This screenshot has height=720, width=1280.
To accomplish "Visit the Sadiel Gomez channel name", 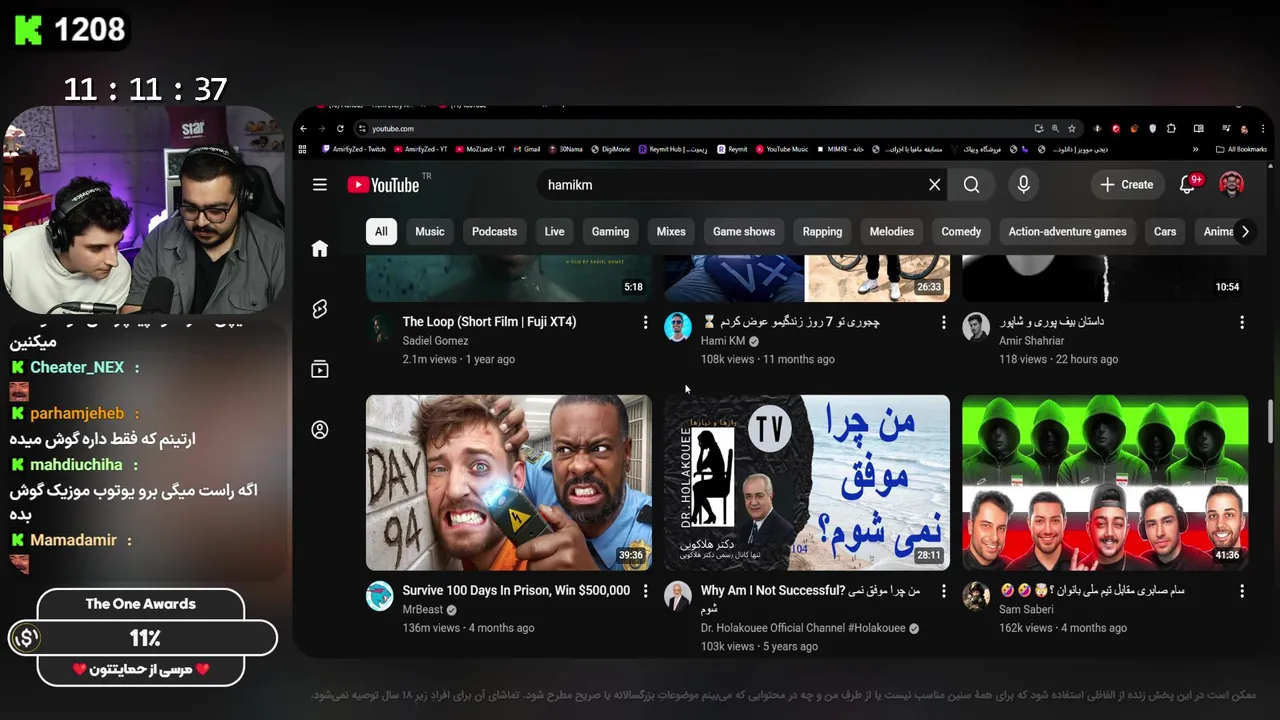I will (x=435, y=341).
